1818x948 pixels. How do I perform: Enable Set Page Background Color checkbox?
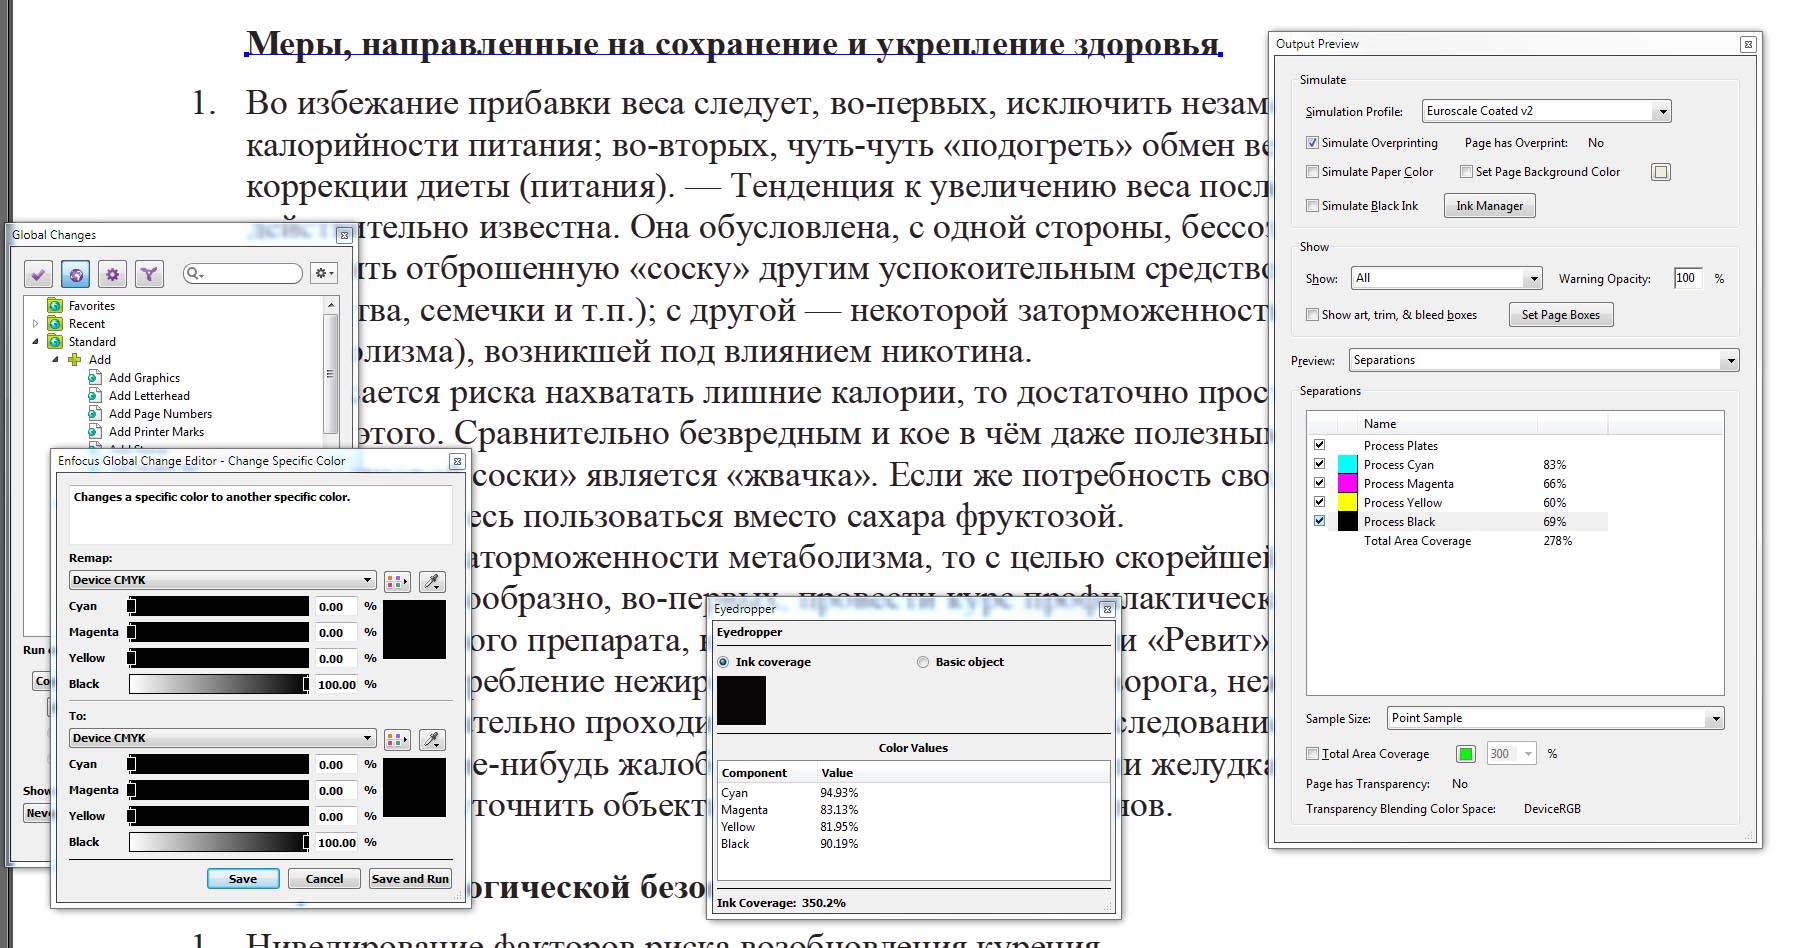1466,172
